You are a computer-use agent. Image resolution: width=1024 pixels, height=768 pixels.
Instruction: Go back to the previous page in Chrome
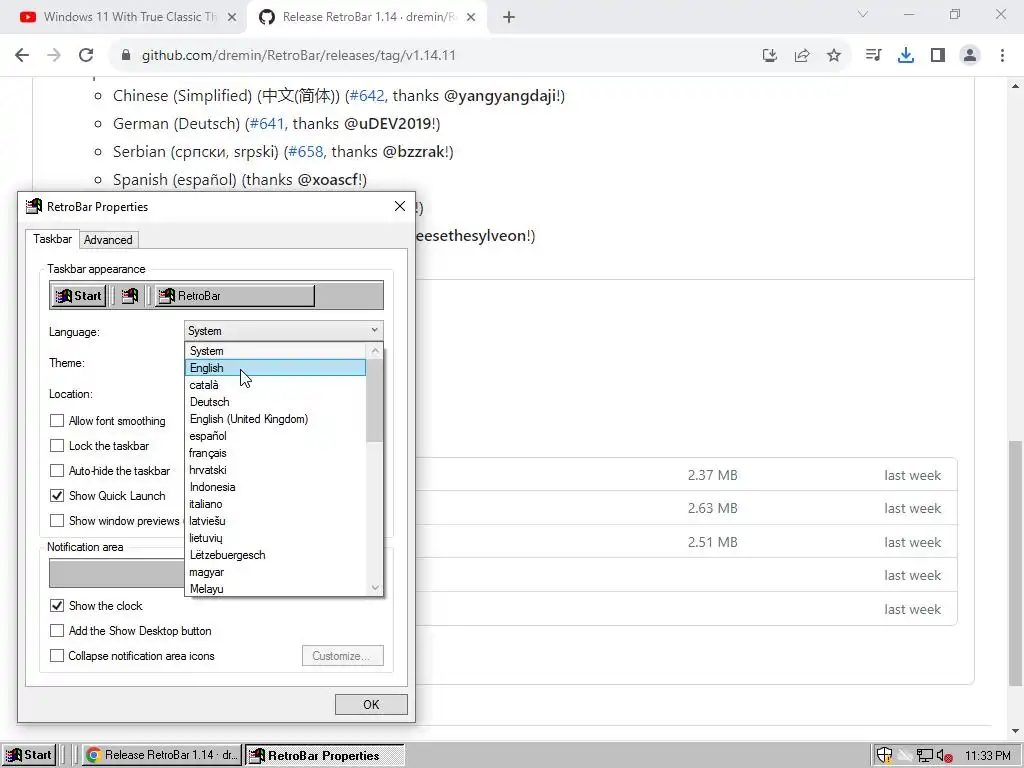click(22, 56)
